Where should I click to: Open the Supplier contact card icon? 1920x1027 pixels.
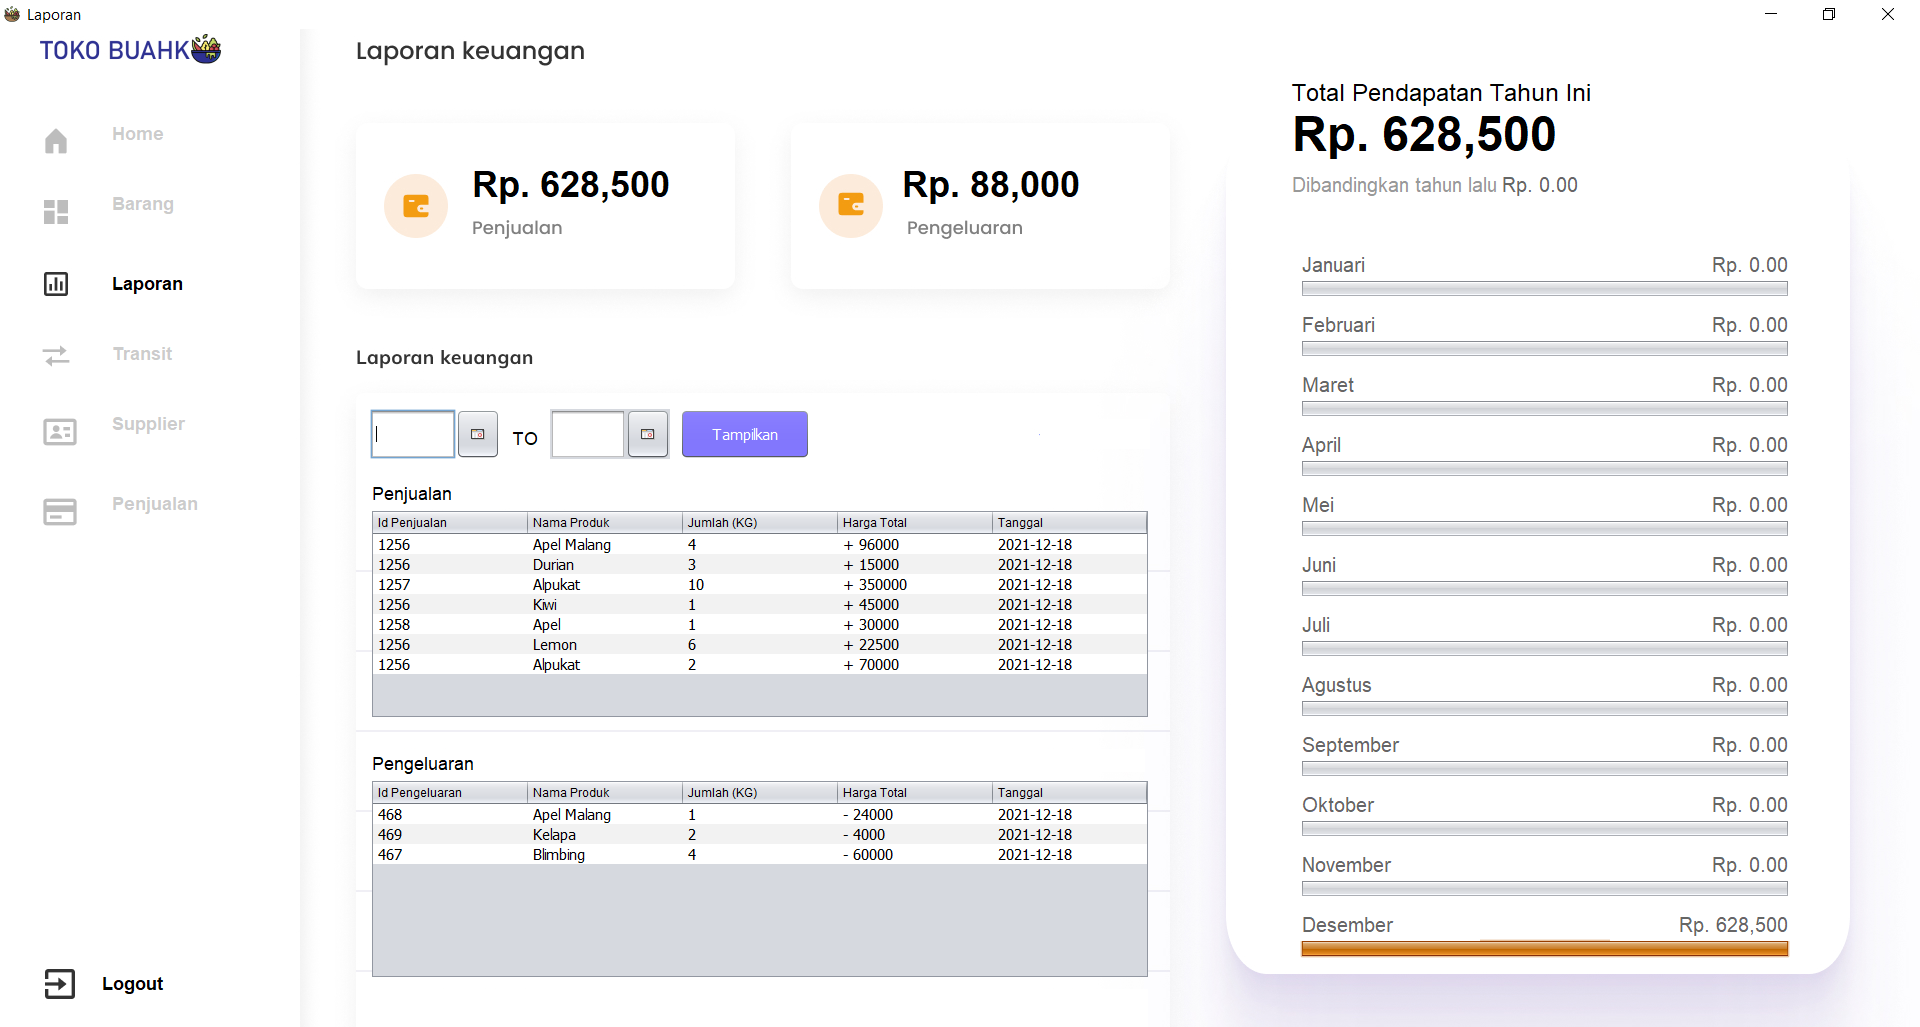click(x=59, y=431)
